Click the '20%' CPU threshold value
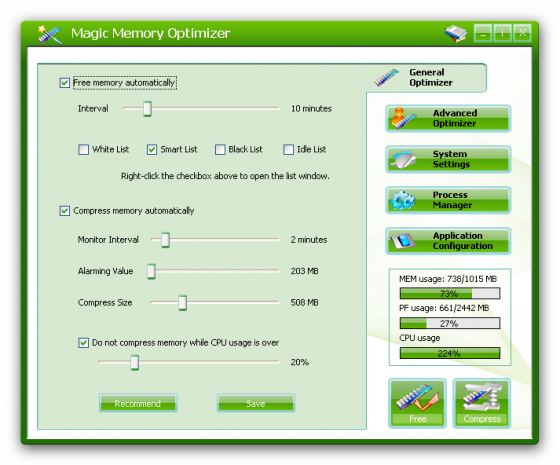The height and width of the screenshot is (465, 560). 299,362
